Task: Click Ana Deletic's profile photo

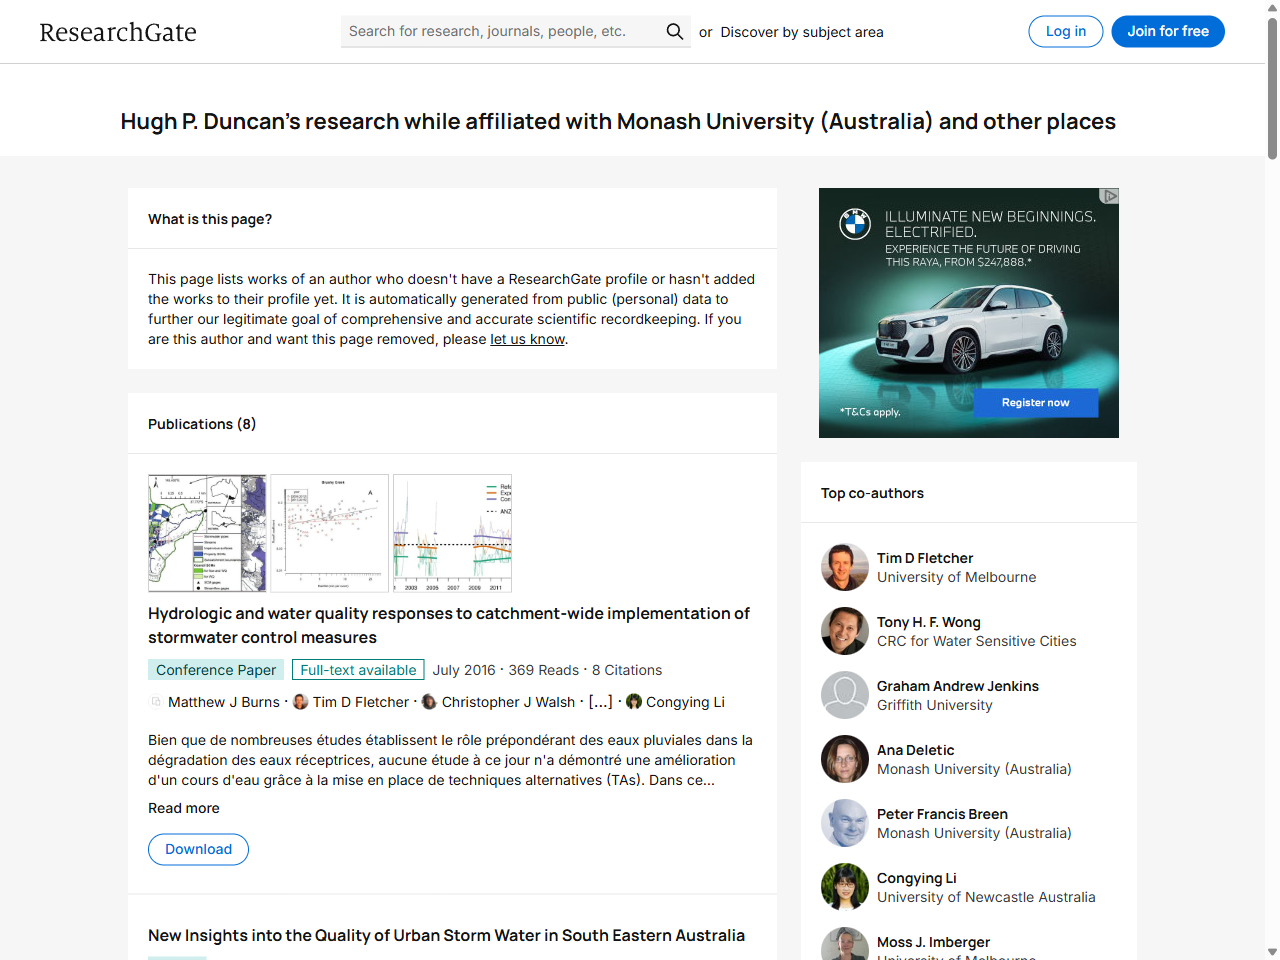Action: coord(845,758)
